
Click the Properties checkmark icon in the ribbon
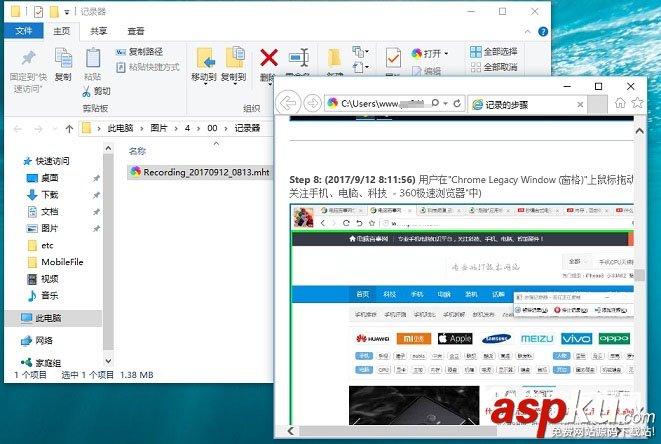[393, 58]
